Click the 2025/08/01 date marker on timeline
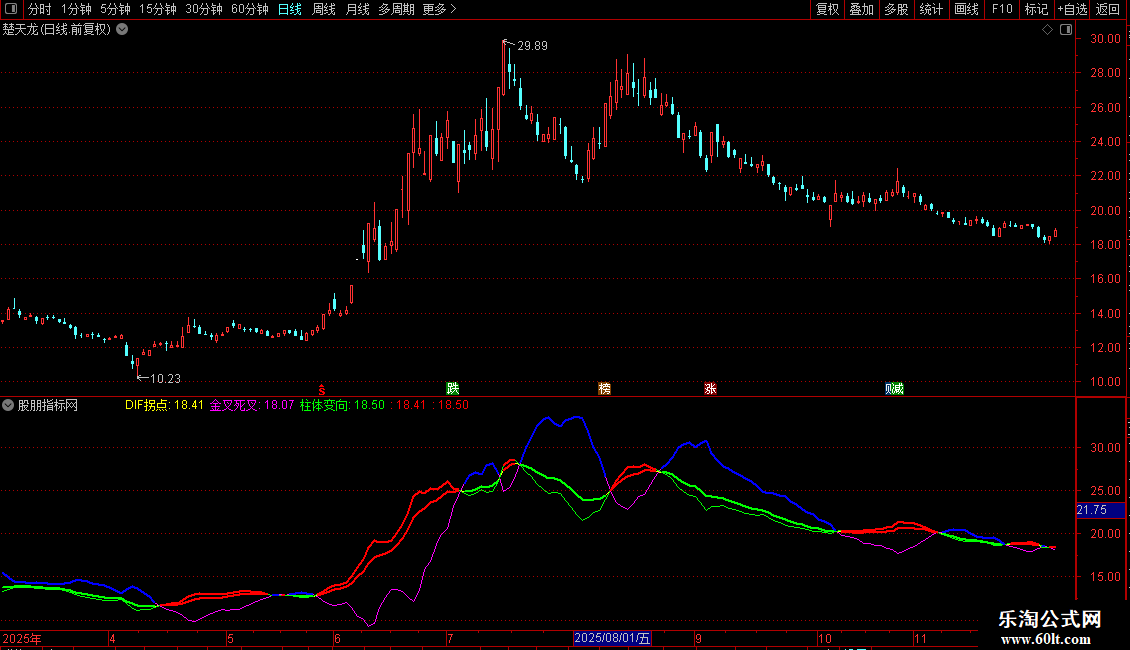The height and width of the screenshot is (650, 1130). pyautogui.click(x=612, y=638)
